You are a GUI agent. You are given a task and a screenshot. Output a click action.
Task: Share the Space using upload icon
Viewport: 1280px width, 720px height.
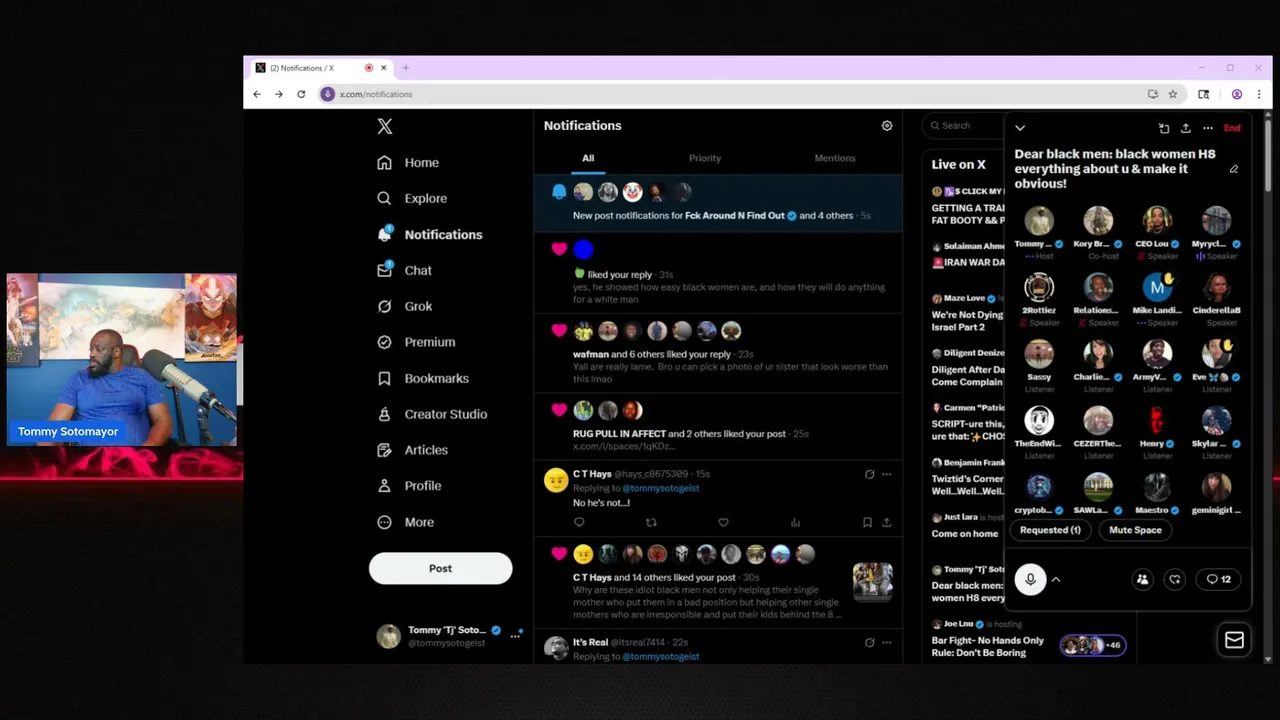(x=1186, y=128)
